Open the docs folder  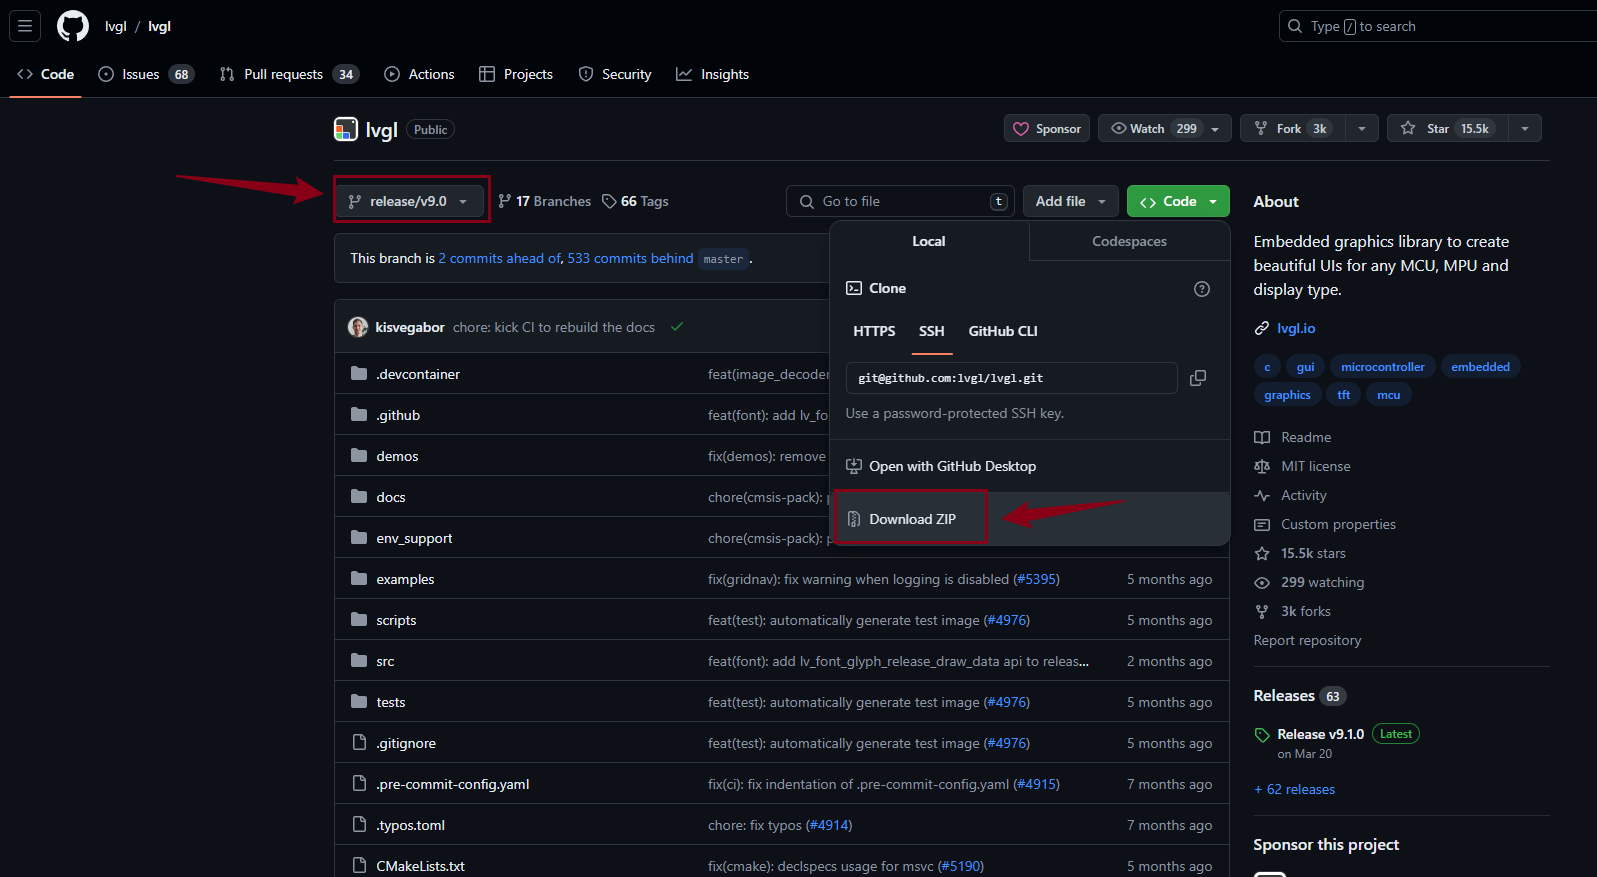(391, 497)
